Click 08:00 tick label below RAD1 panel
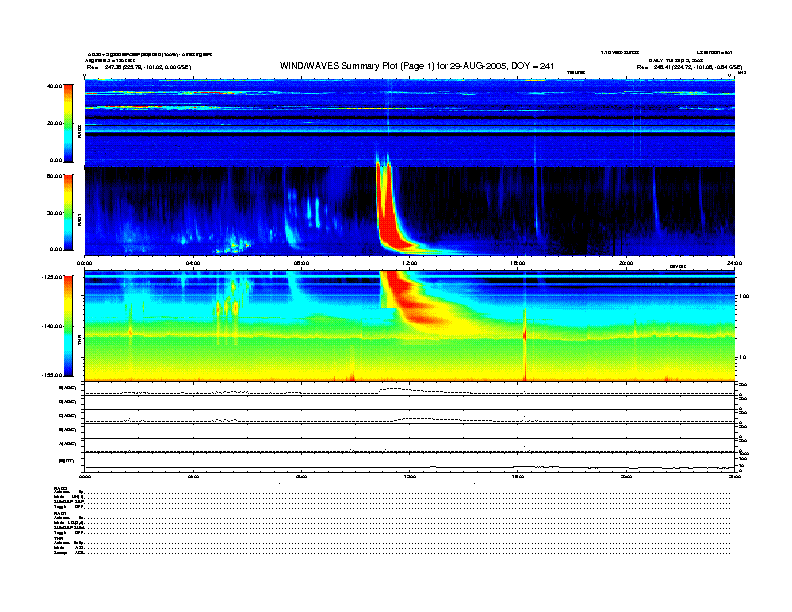The image size is (792, 612). (302, 263)
